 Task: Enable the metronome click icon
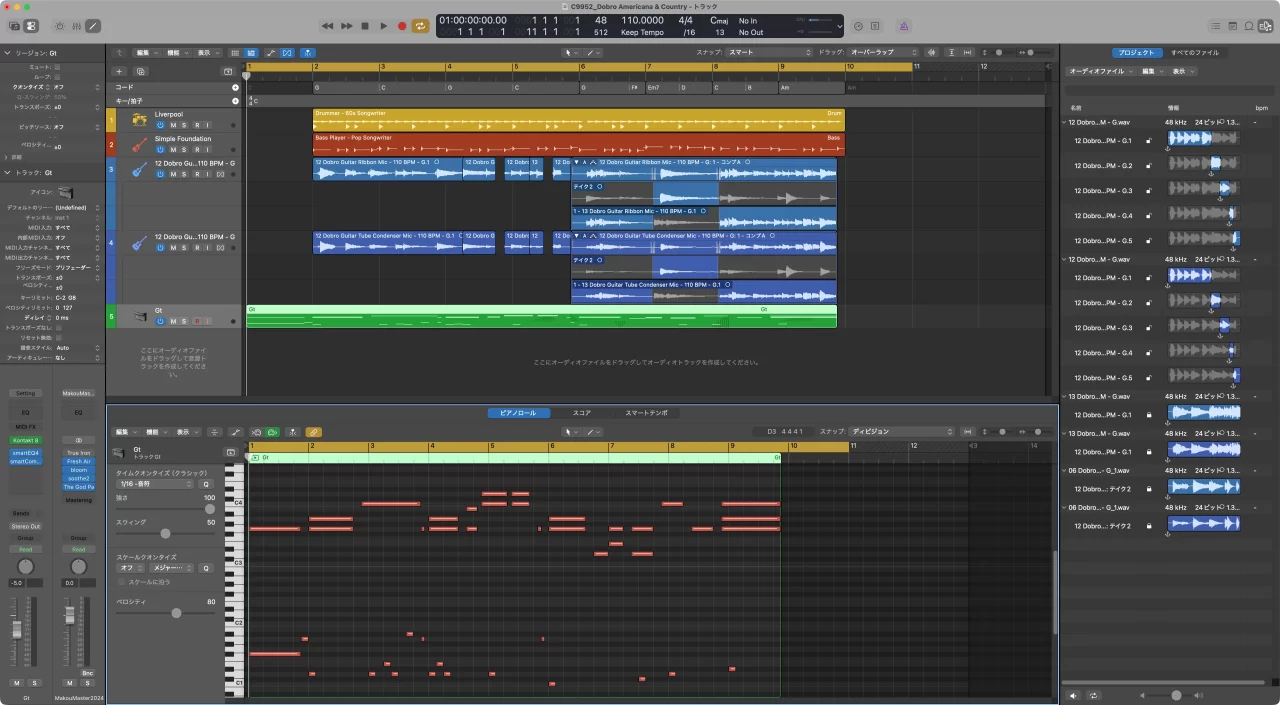coord(903,26)
